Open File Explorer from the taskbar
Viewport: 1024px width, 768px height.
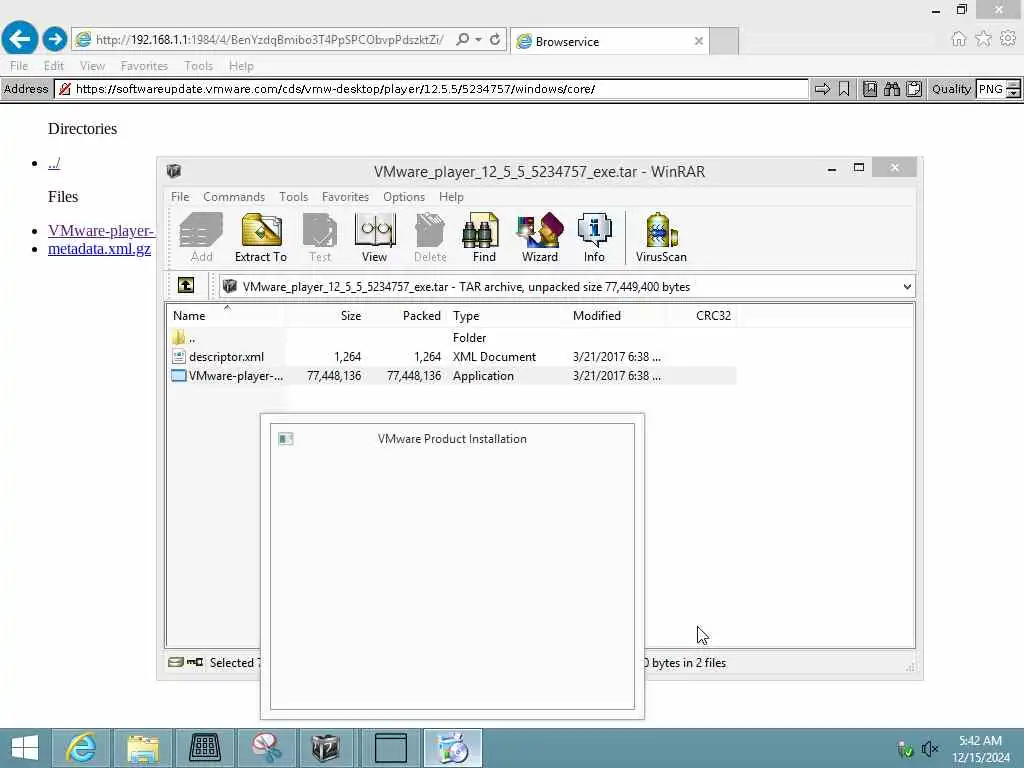(143, 748)
